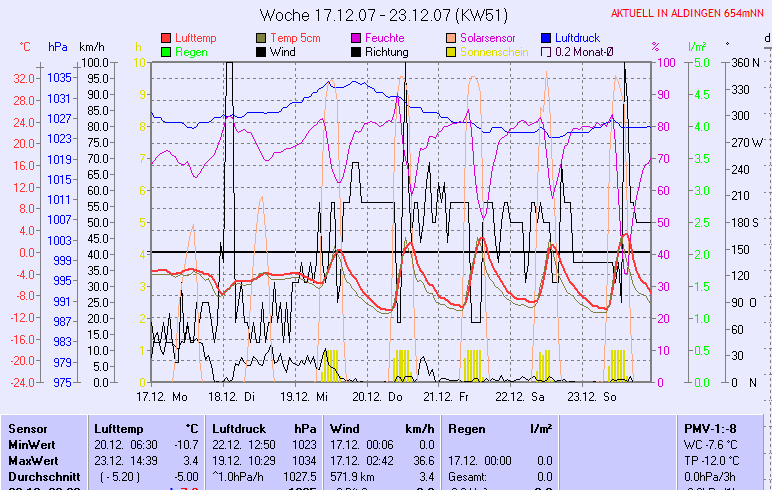Select the blue Luftdruck legend square
The image size is (772, 490).
point(546,38)
